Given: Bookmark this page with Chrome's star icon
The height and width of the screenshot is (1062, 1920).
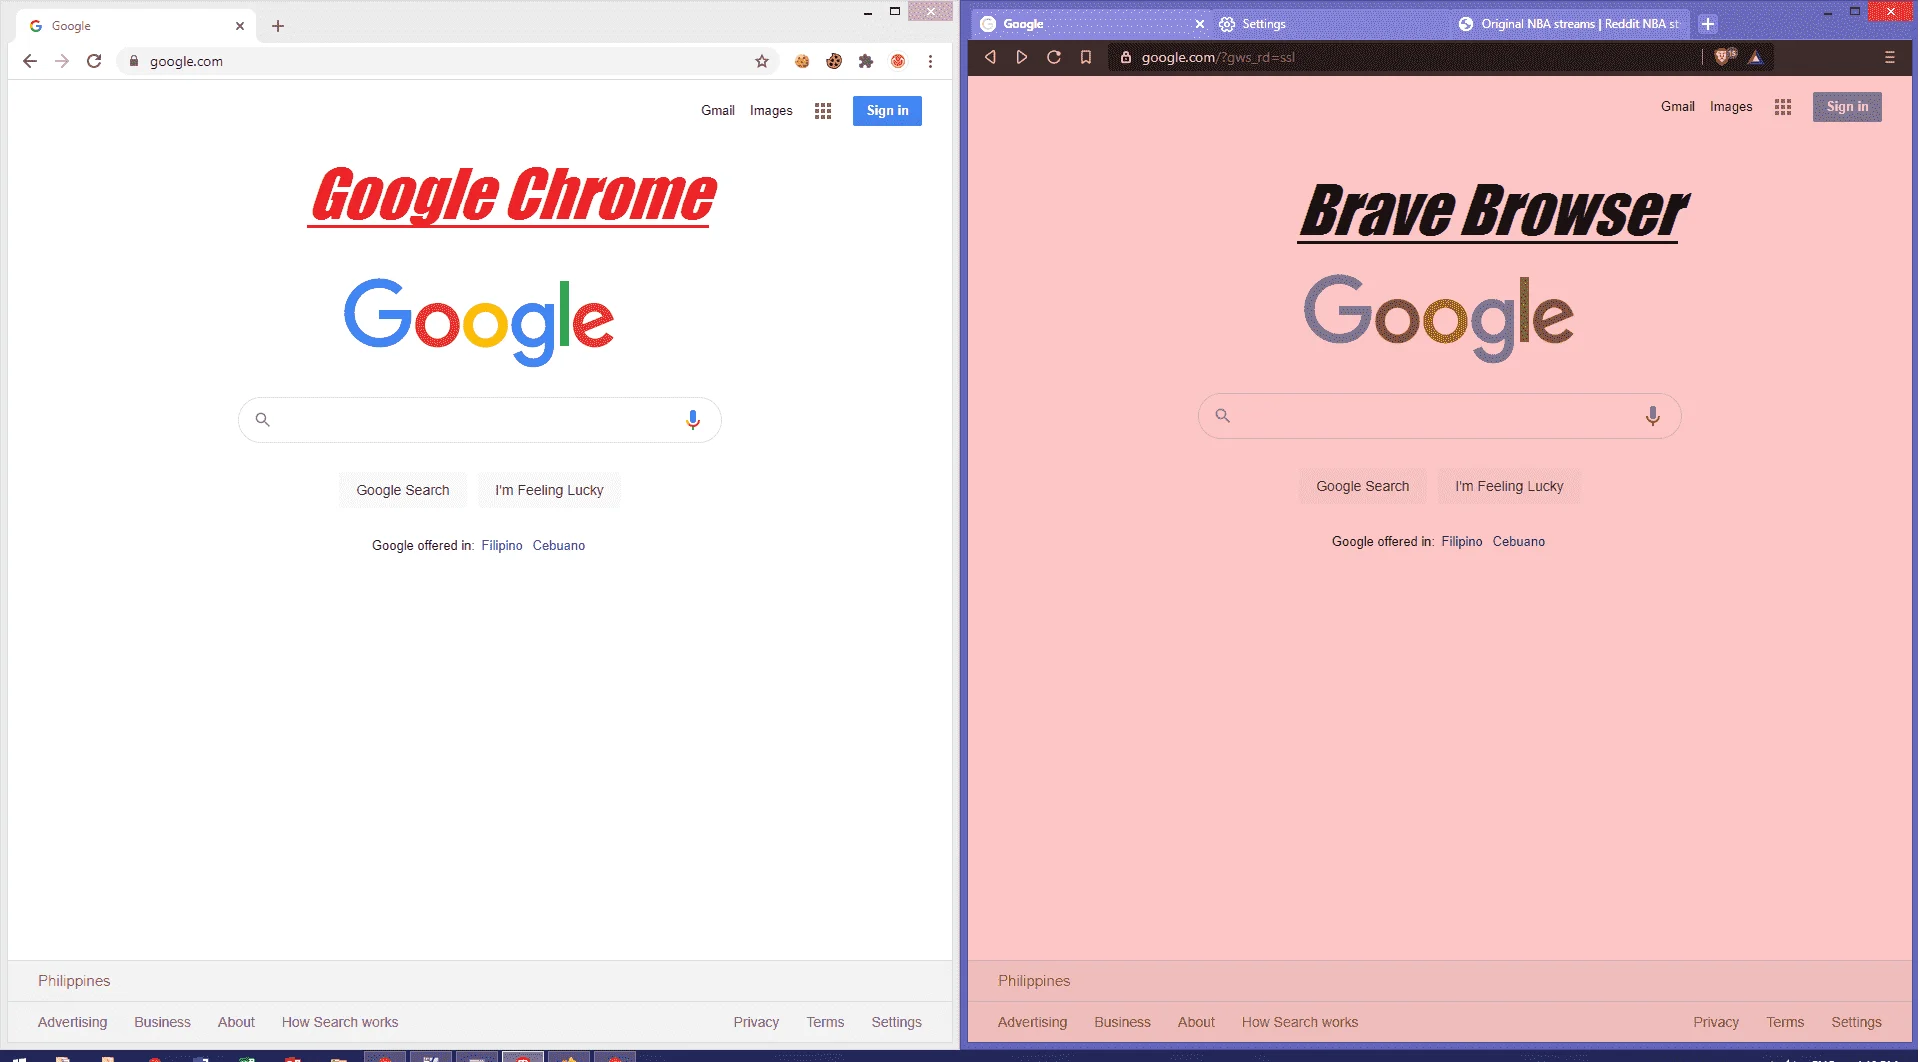Looking at the screenshot, I should click(x=762, y=61).
